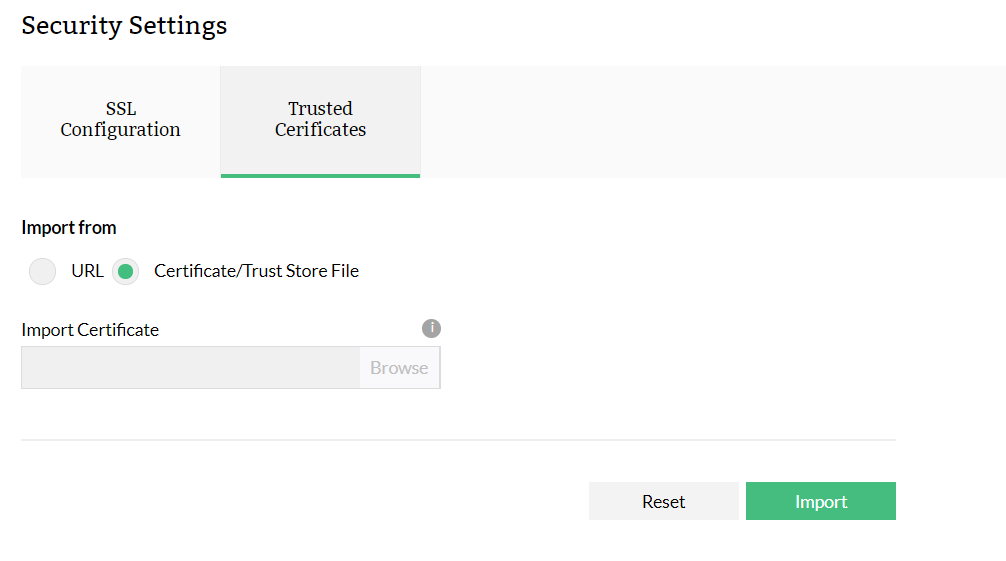Click the Import Certificate field label
1006x561 pixels.
pyautogui.click(x=90, y=330)
